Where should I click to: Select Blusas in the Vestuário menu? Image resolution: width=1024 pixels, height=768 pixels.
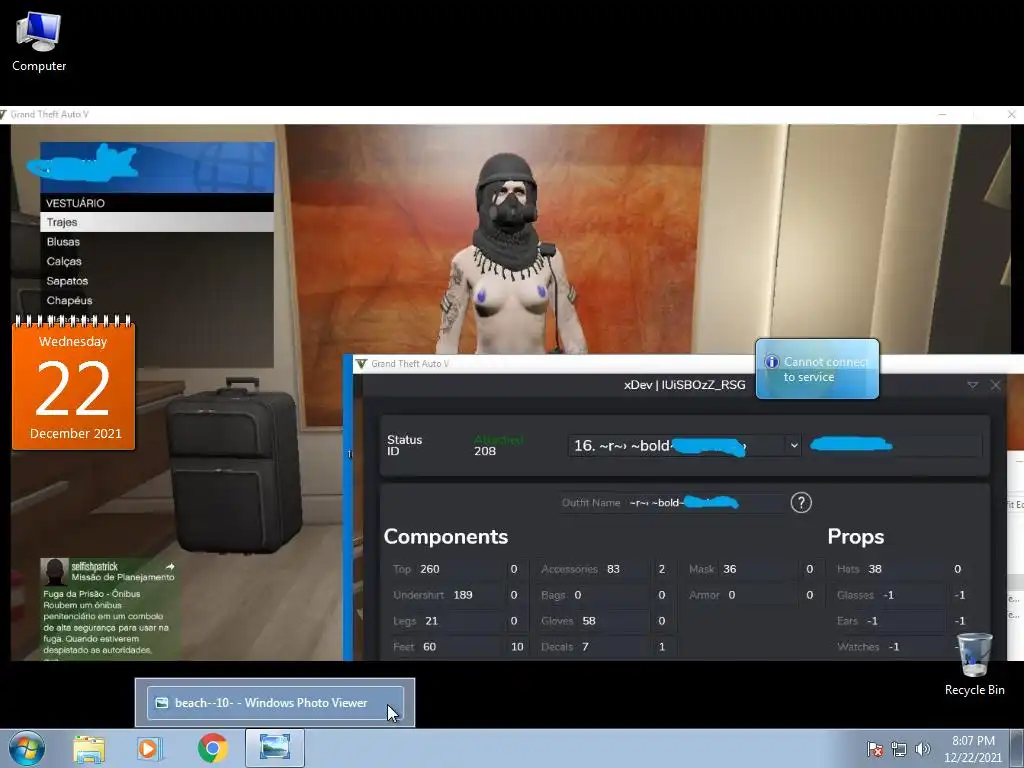point(157,242)
